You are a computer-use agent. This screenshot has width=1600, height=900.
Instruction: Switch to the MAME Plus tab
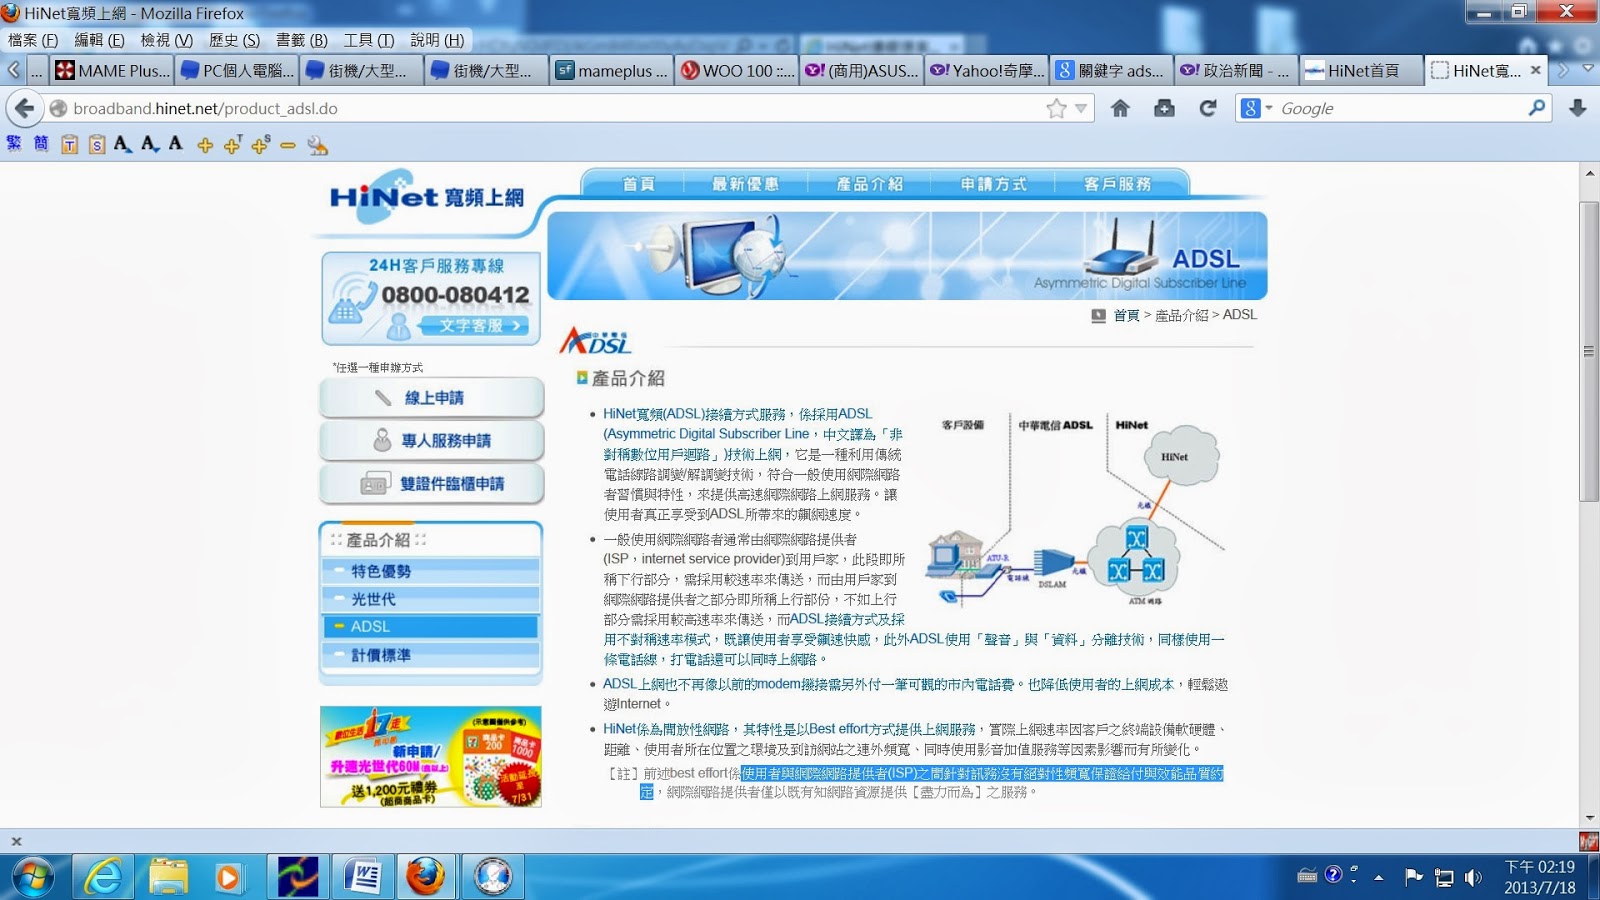click(x=113, y=70)
